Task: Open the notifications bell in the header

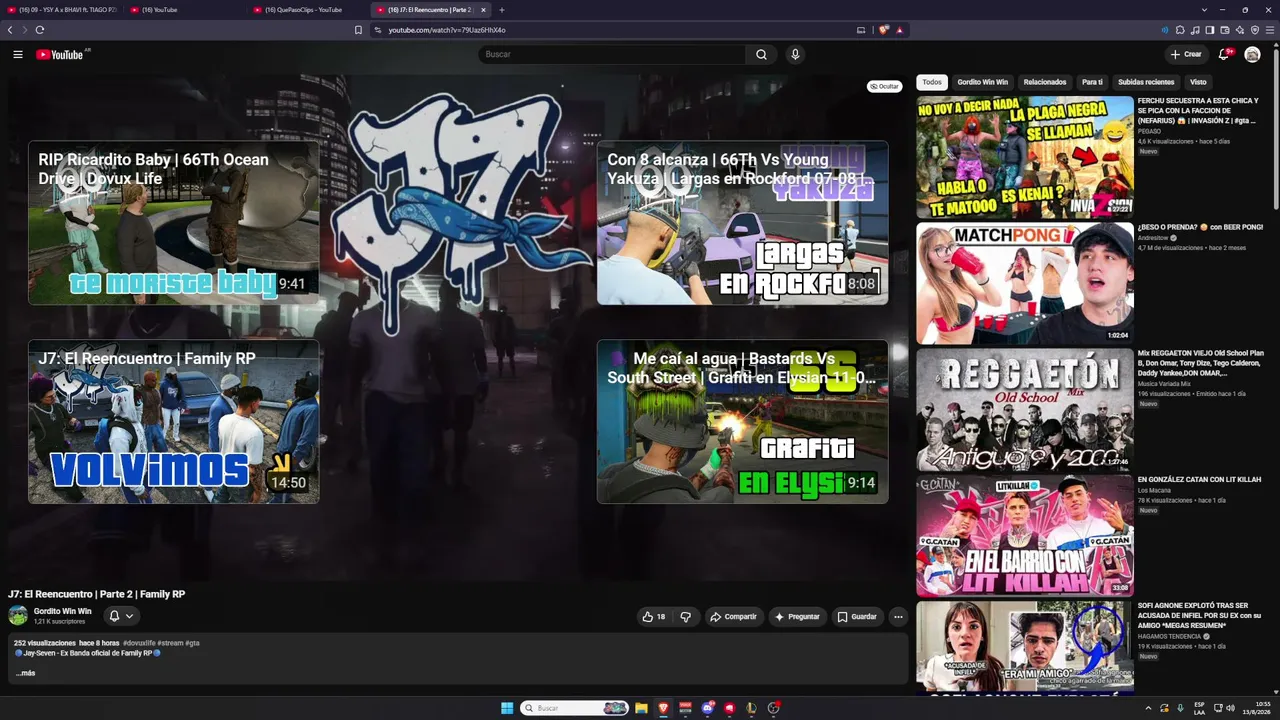Action: [x=1224, y=54]
